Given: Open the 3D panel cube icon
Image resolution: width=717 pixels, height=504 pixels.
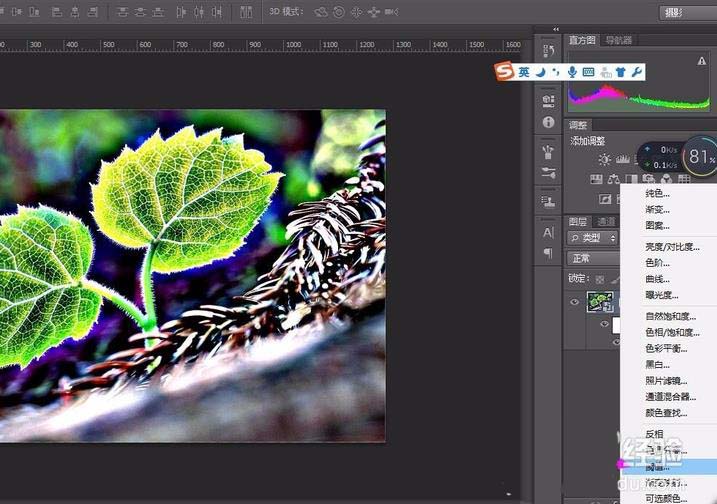Looking at the screenshot, I should tap(548, 100).
